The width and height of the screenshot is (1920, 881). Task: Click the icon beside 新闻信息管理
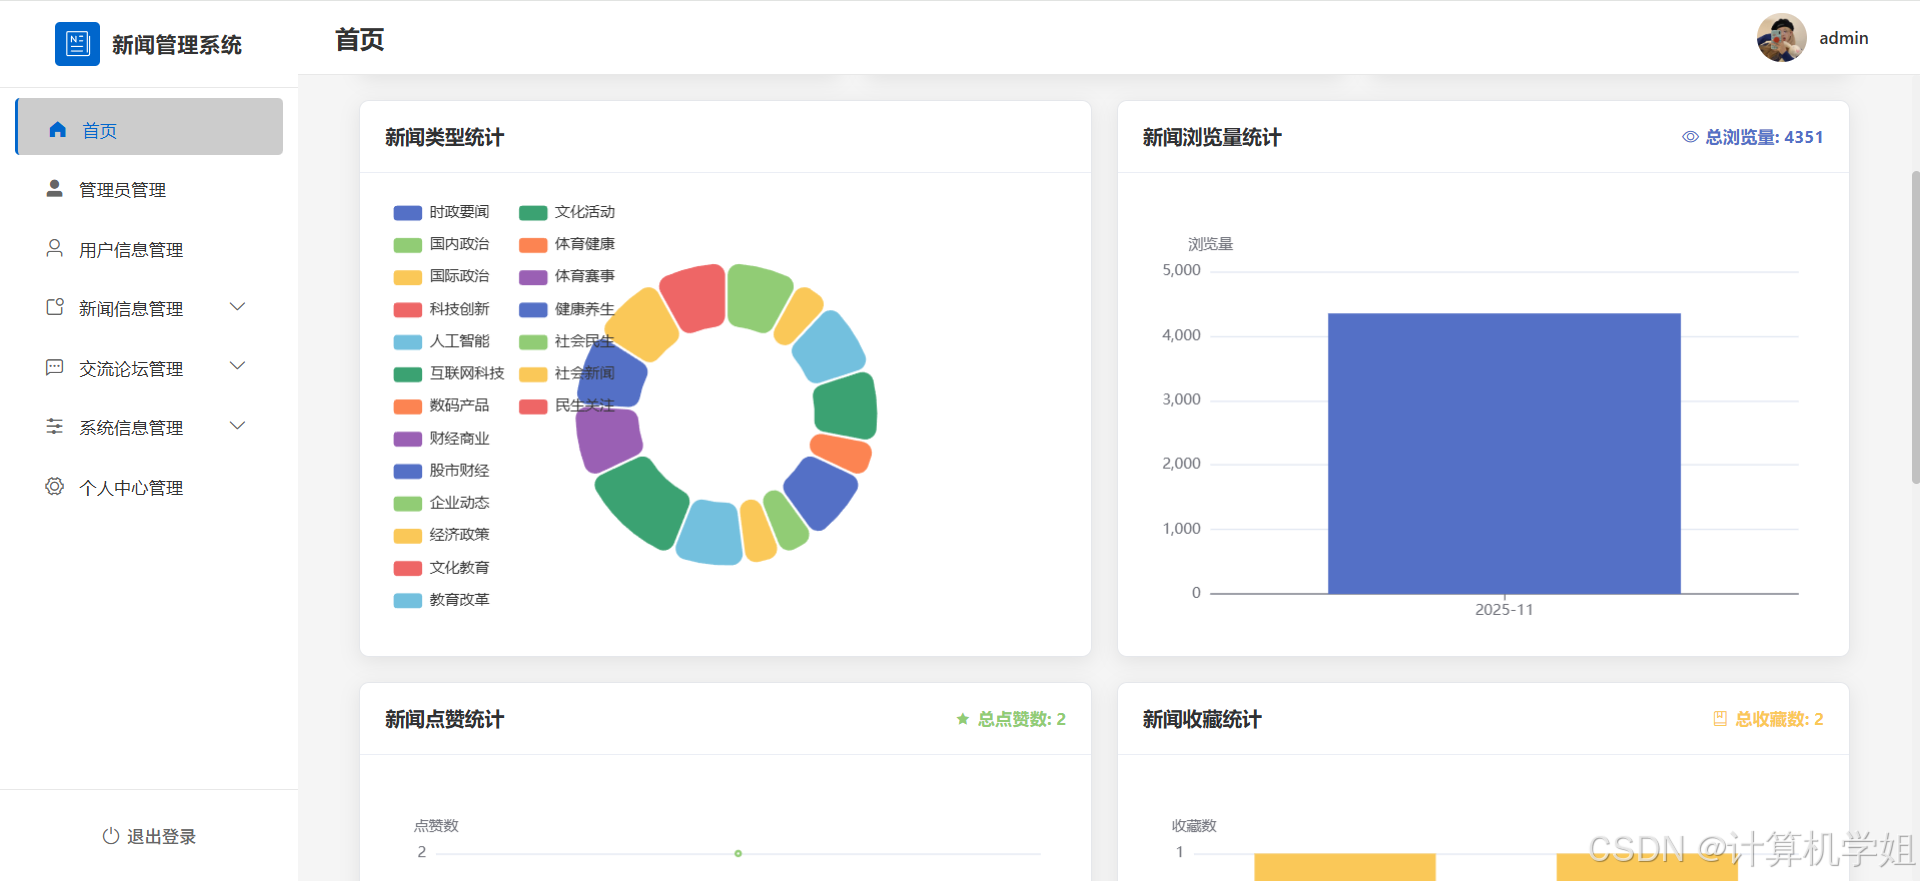tap(55, 307)
